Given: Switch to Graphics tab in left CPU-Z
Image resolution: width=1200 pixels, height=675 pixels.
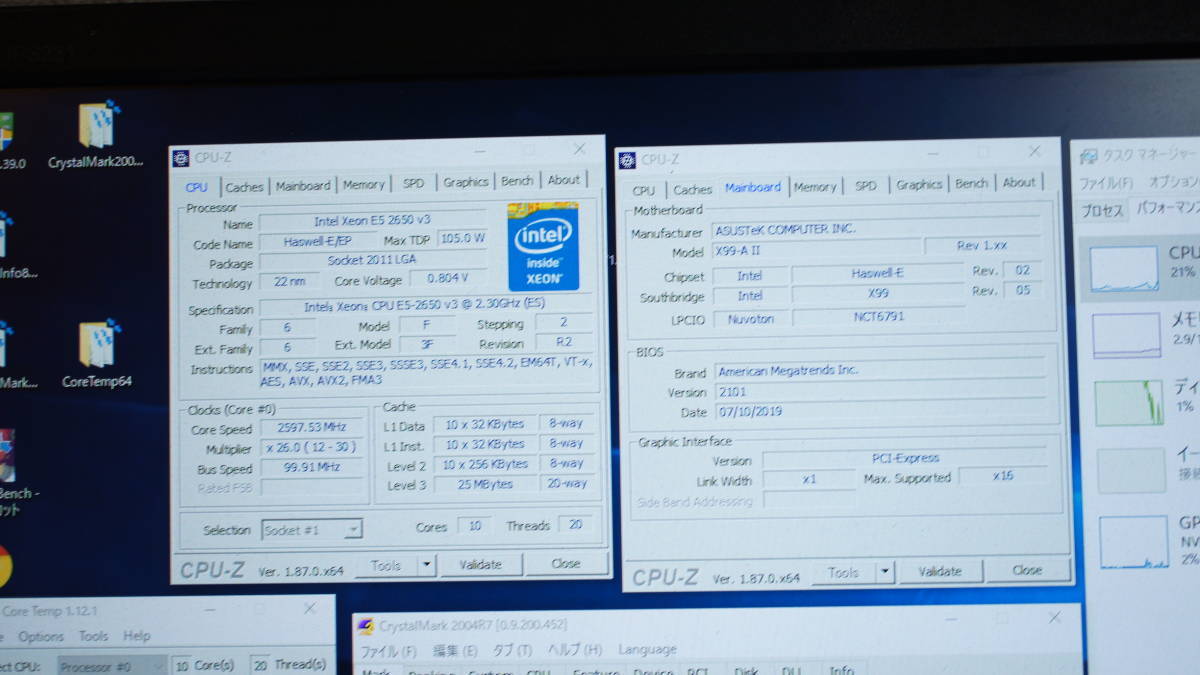Looking at the screenshot, I should point(466,182).
